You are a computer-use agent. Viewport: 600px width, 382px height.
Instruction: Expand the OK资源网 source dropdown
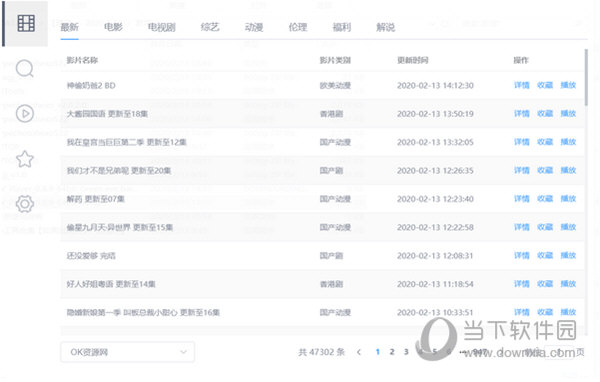[127, 352]
